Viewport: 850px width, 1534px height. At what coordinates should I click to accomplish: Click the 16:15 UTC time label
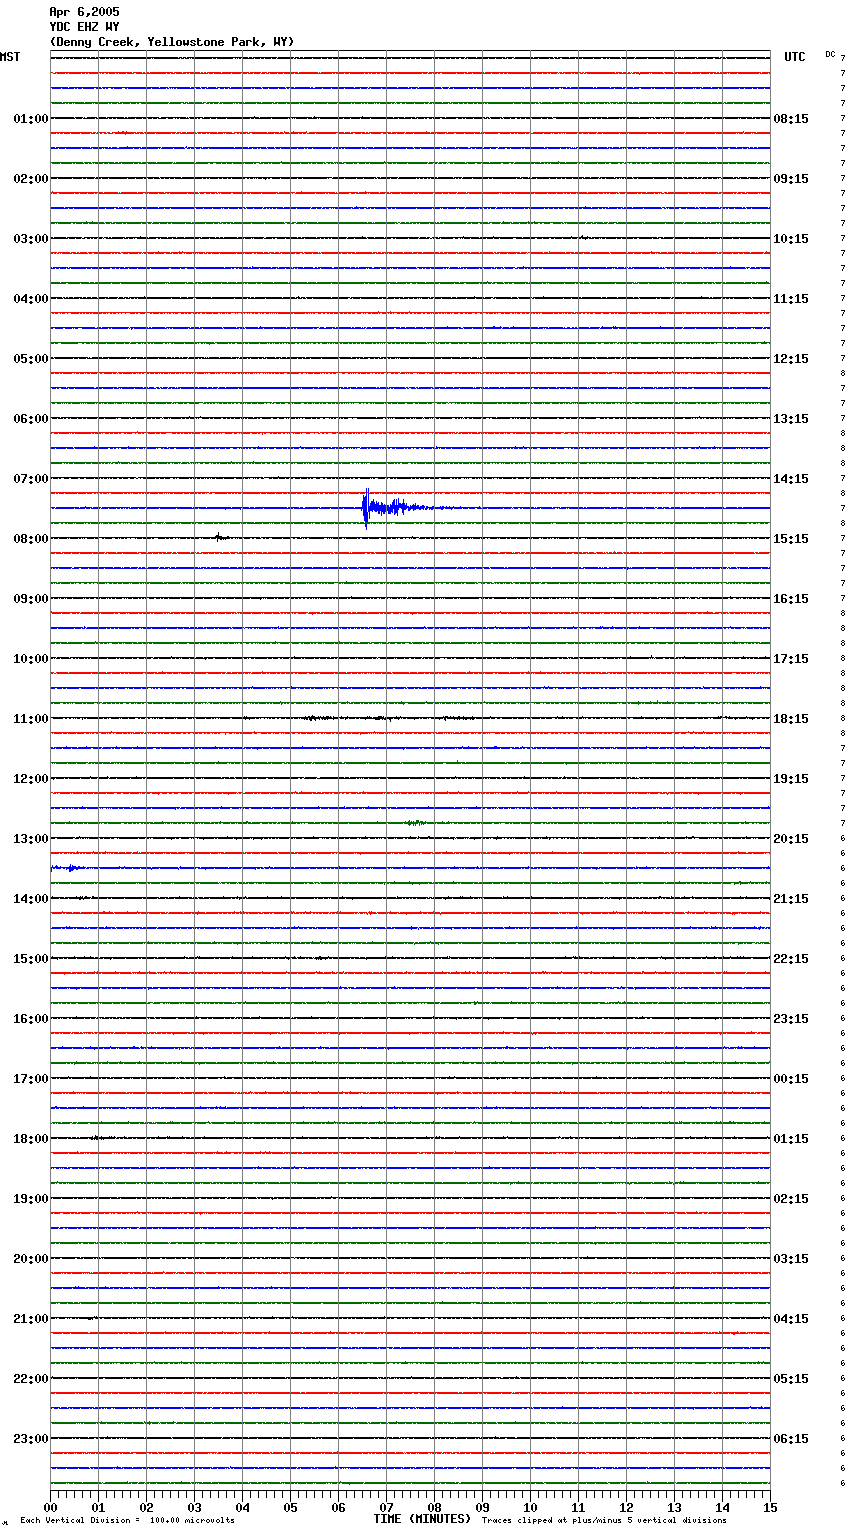(791, 599)
